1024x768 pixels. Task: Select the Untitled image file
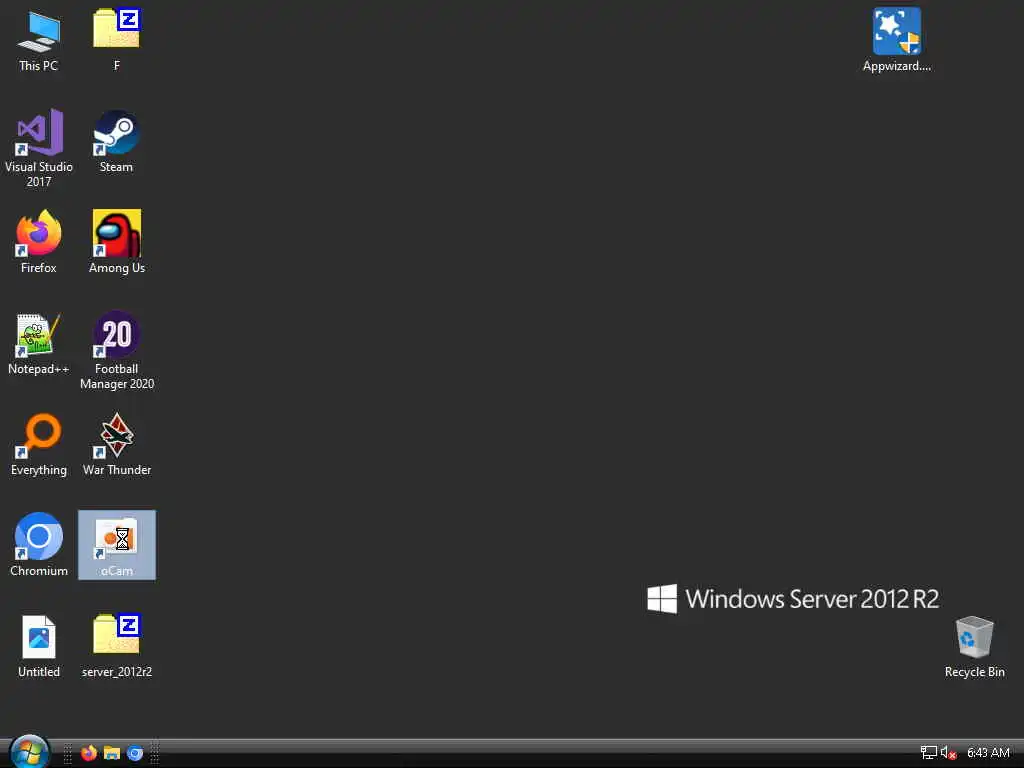39,647
